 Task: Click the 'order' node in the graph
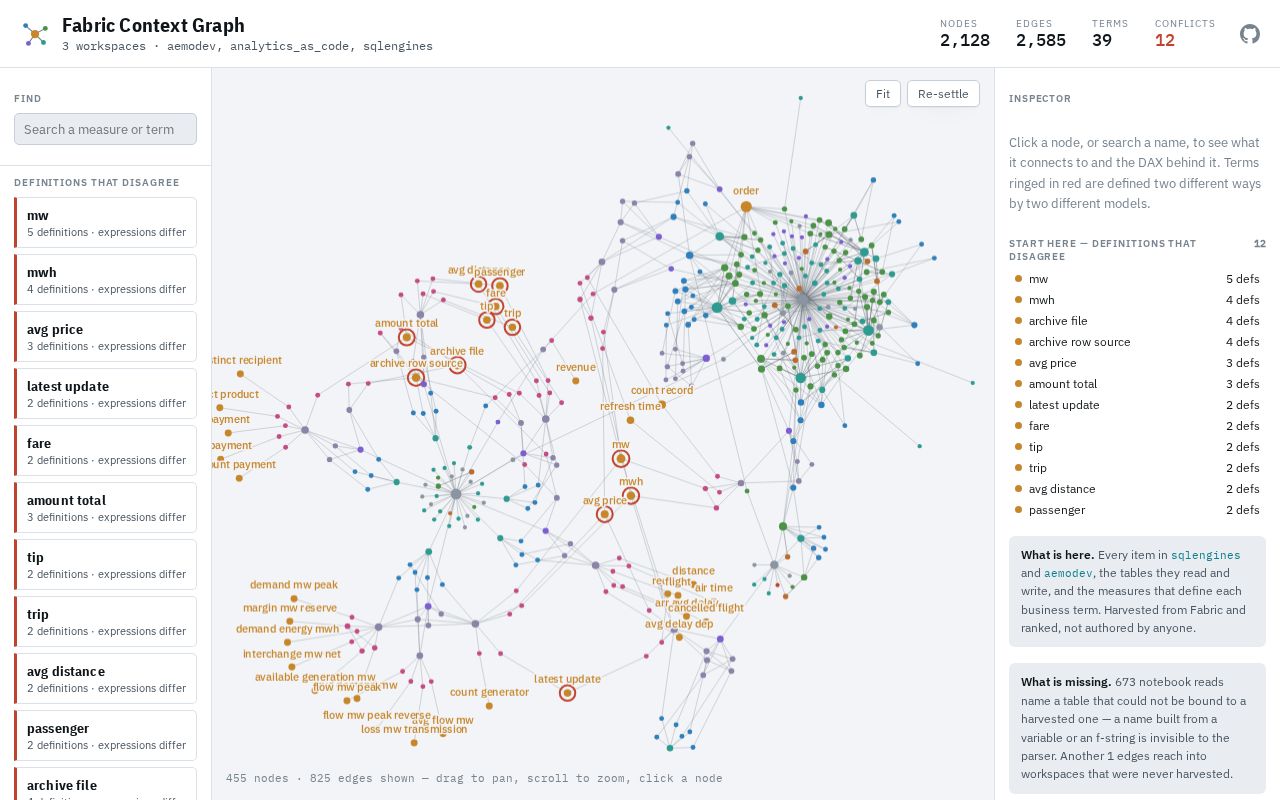(x=746, y=207)
